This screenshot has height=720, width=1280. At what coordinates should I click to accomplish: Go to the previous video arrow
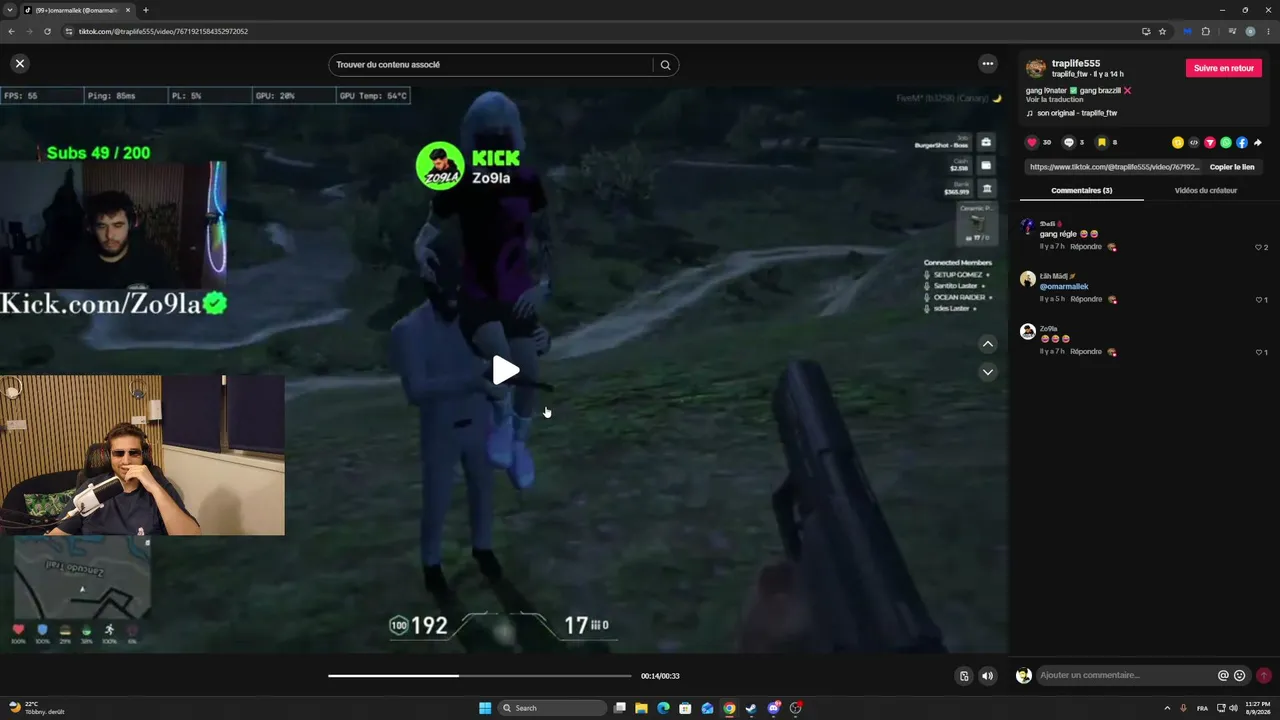[x=988, y=344]
